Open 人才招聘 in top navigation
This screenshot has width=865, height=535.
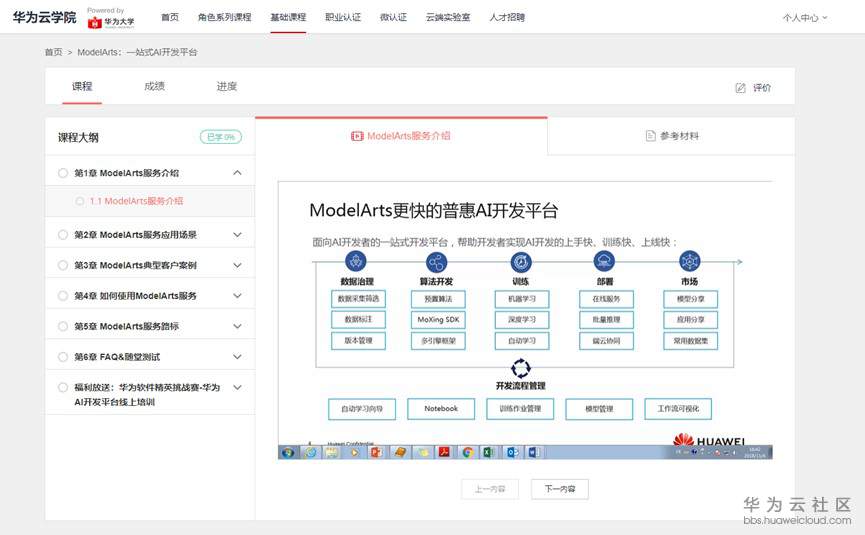[x=507, y=17]
